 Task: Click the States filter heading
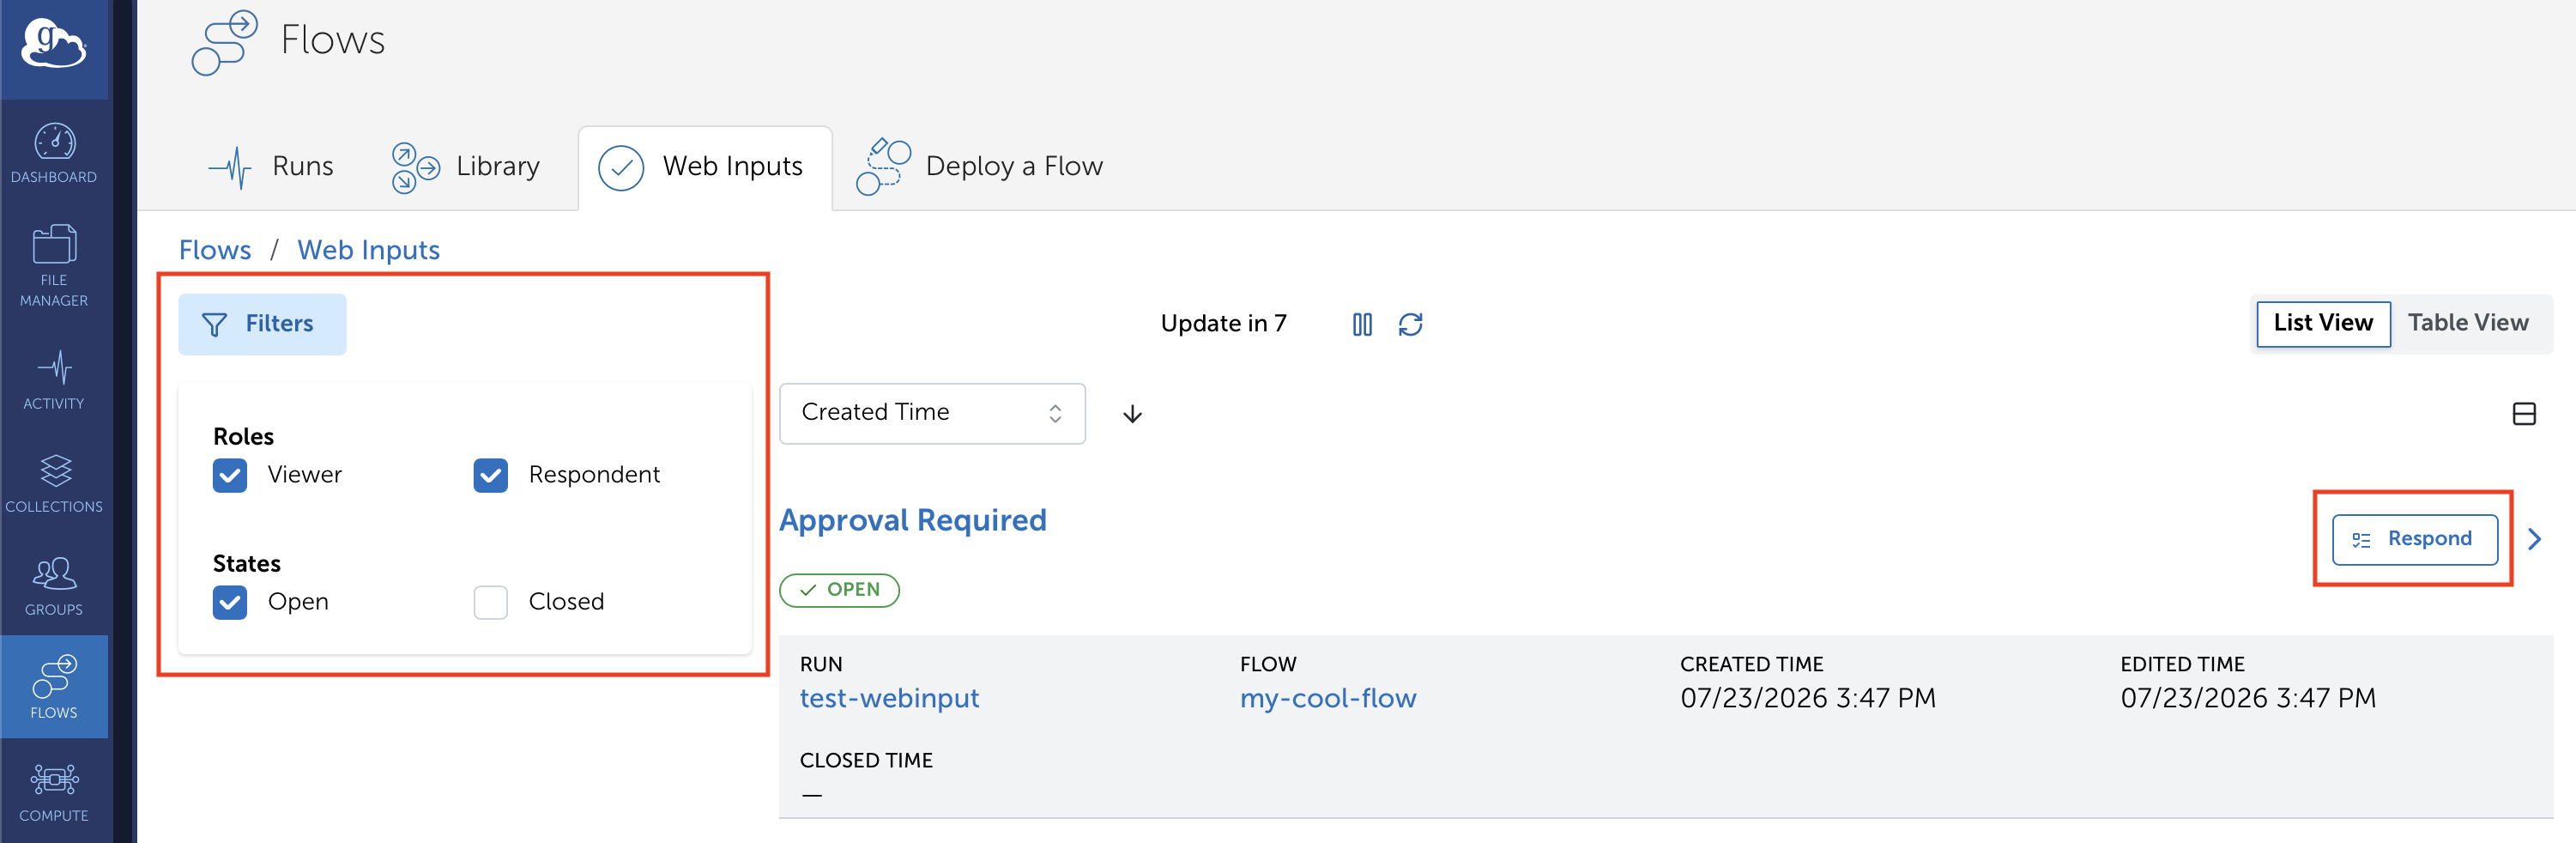(x=246, y=564)
